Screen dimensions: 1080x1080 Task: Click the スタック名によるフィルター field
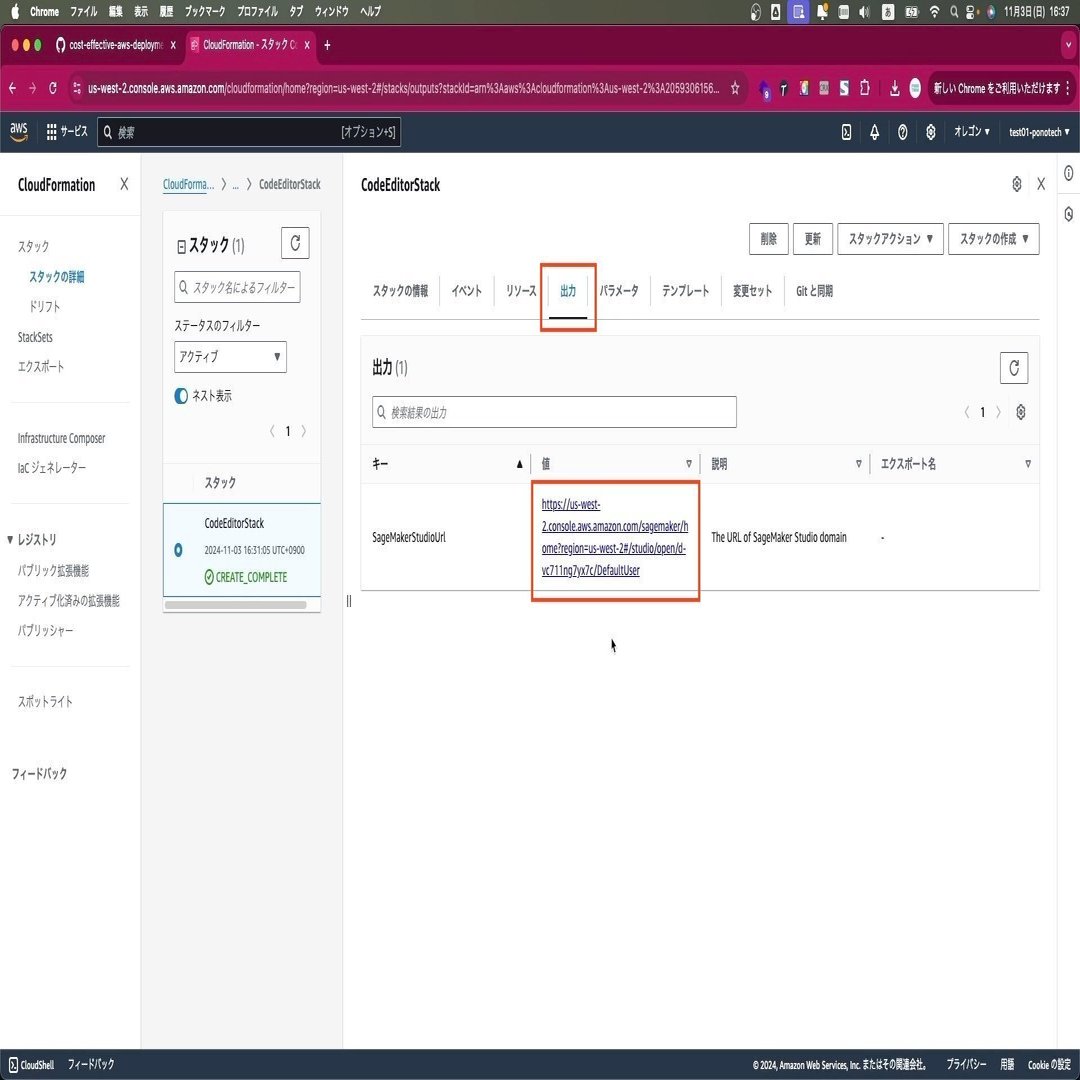pyautogui.click(x=237, y=287)
